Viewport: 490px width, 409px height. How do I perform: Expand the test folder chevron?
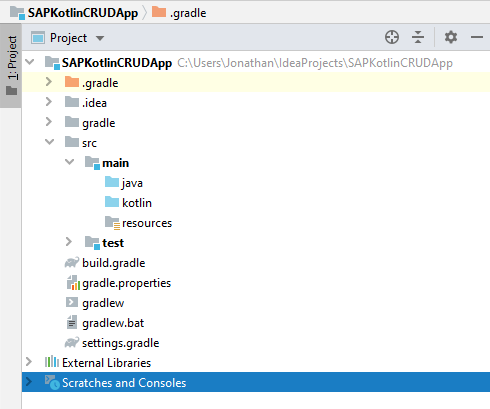click(x=69, y=242)
